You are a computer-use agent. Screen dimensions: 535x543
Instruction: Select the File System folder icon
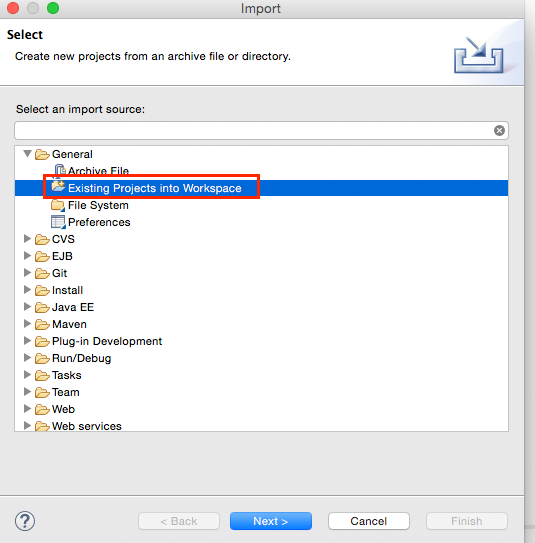click(58, 205)
